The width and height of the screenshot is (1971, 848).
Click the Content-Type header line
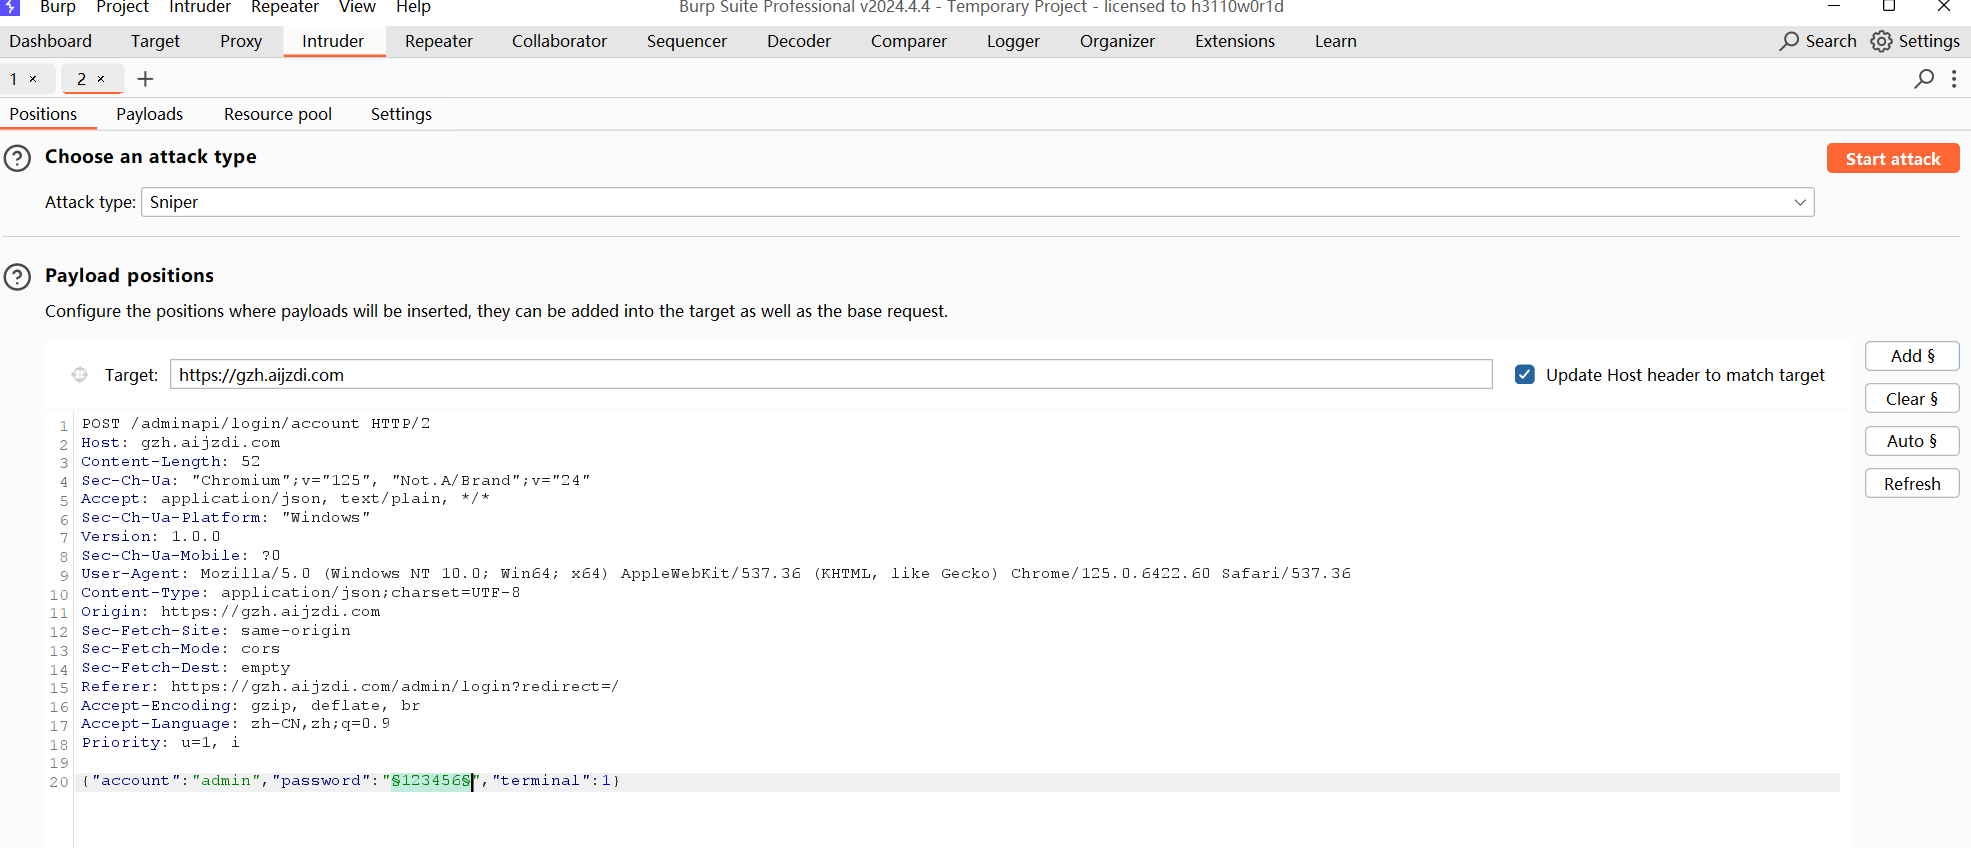click(x=301, y=593)
